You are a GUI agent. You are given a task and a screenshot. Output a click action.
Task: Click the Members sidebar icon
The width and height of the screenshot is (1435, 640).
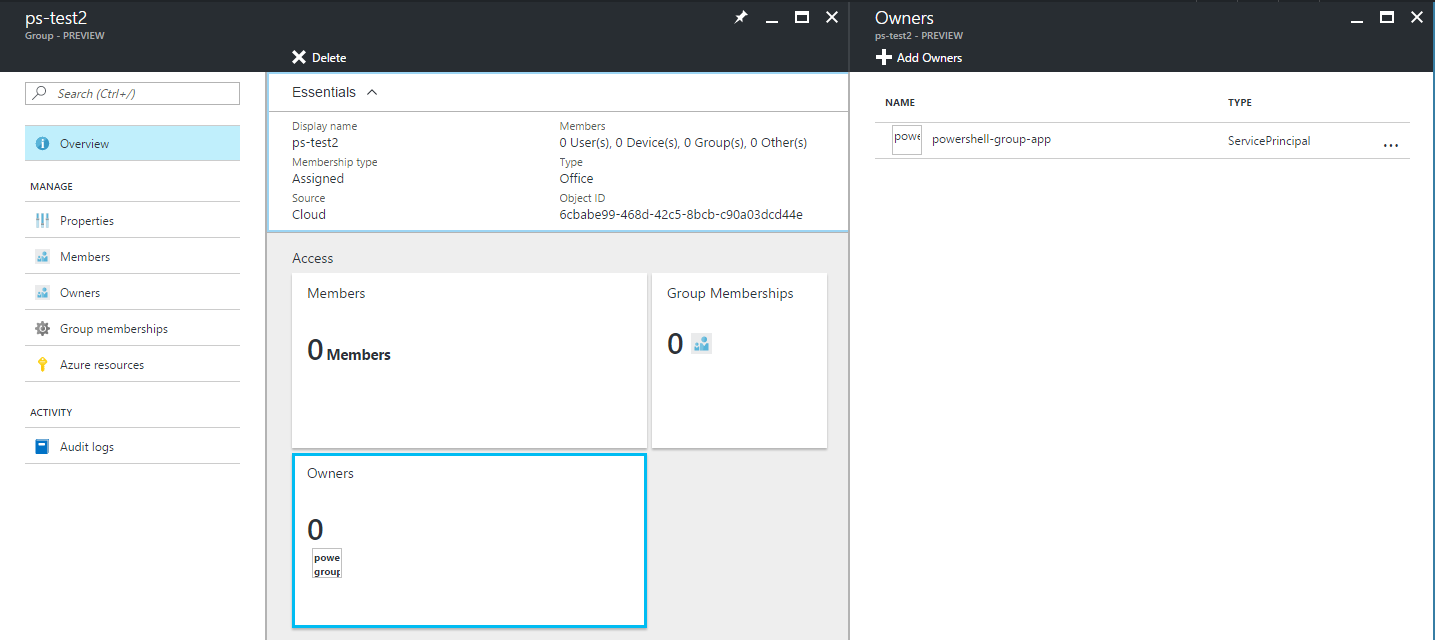point(42,257)
